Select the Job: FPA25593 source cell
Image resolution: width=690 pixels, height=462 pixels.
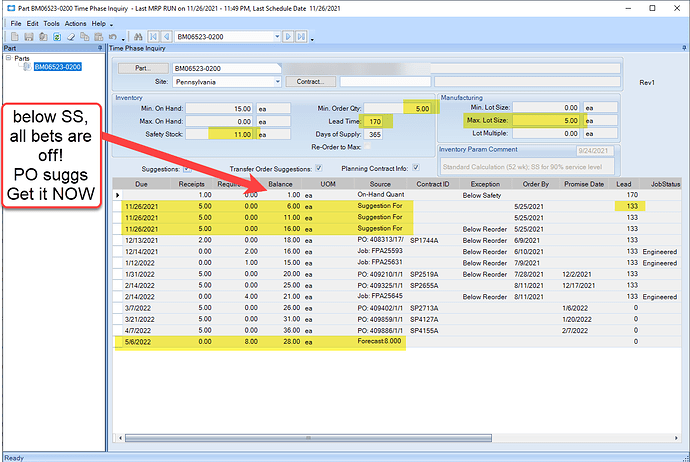click(381, 251)
